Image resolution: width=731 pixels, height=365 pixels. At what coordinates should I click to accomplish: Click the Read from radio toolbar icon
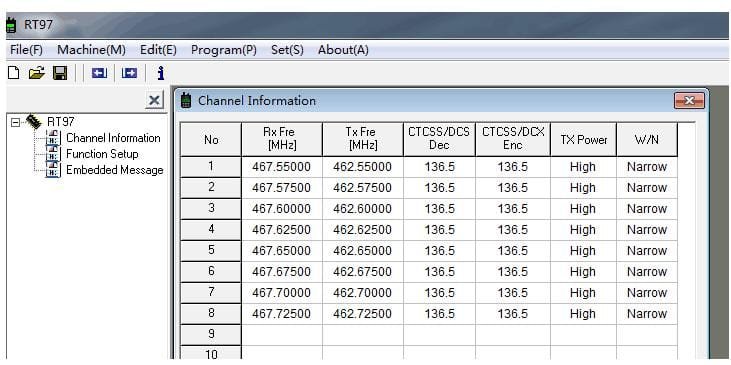[x=99, y=73]
